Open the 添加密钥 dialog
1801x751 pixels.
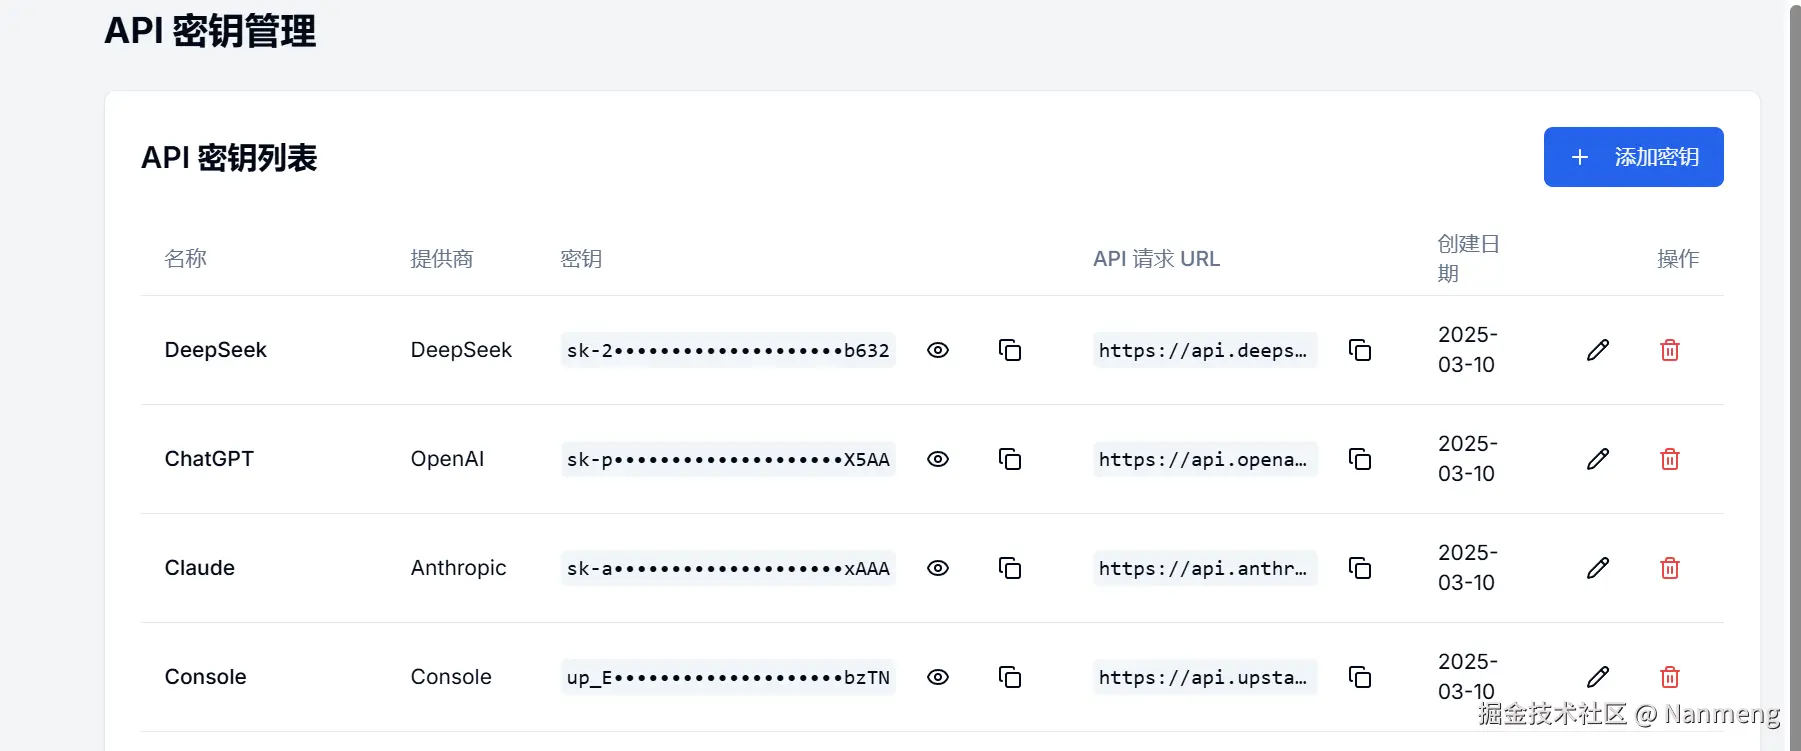[1632, 157]
